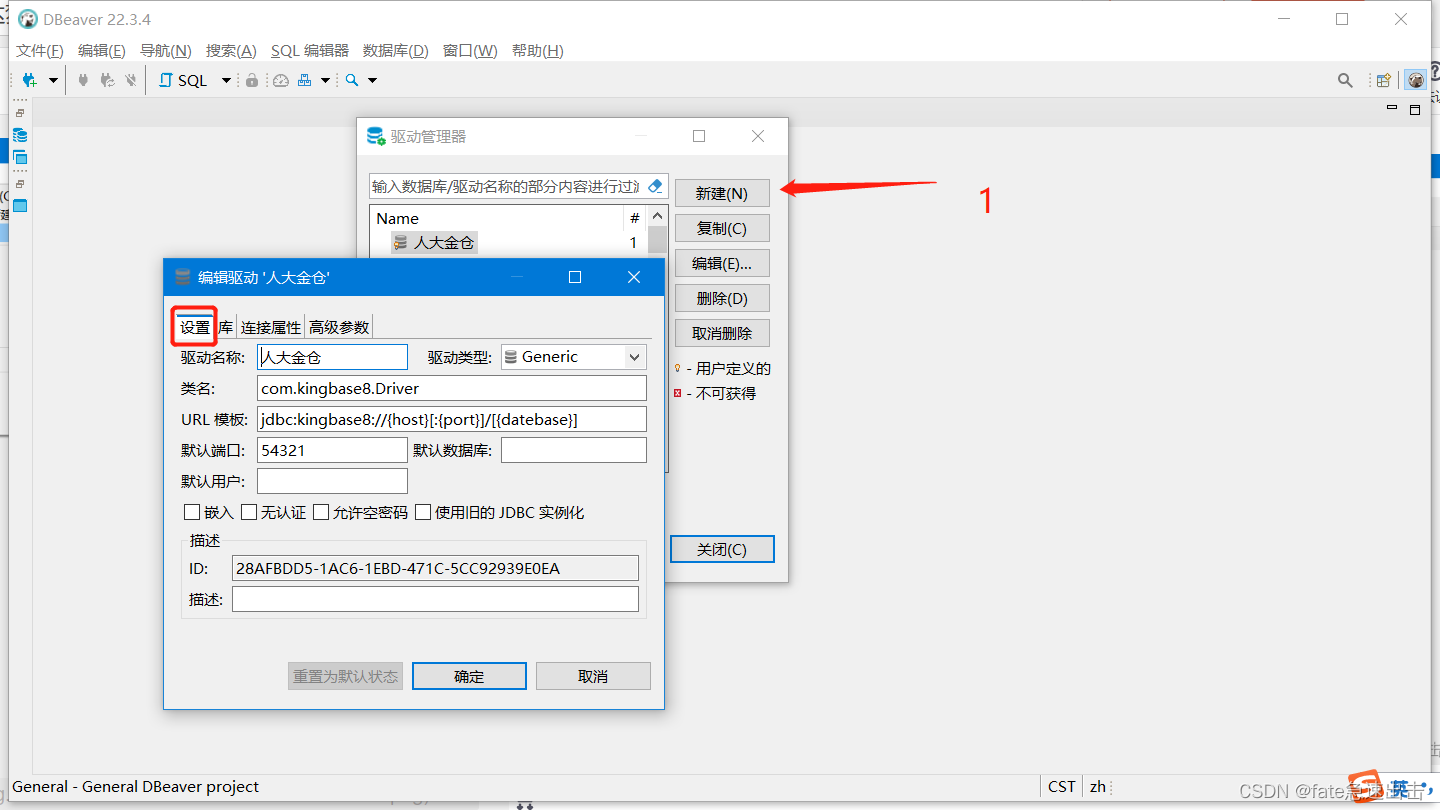The image size is (1440, 810).
Task: Open the SQL 编辑器 menu
Action: [310, 51]
